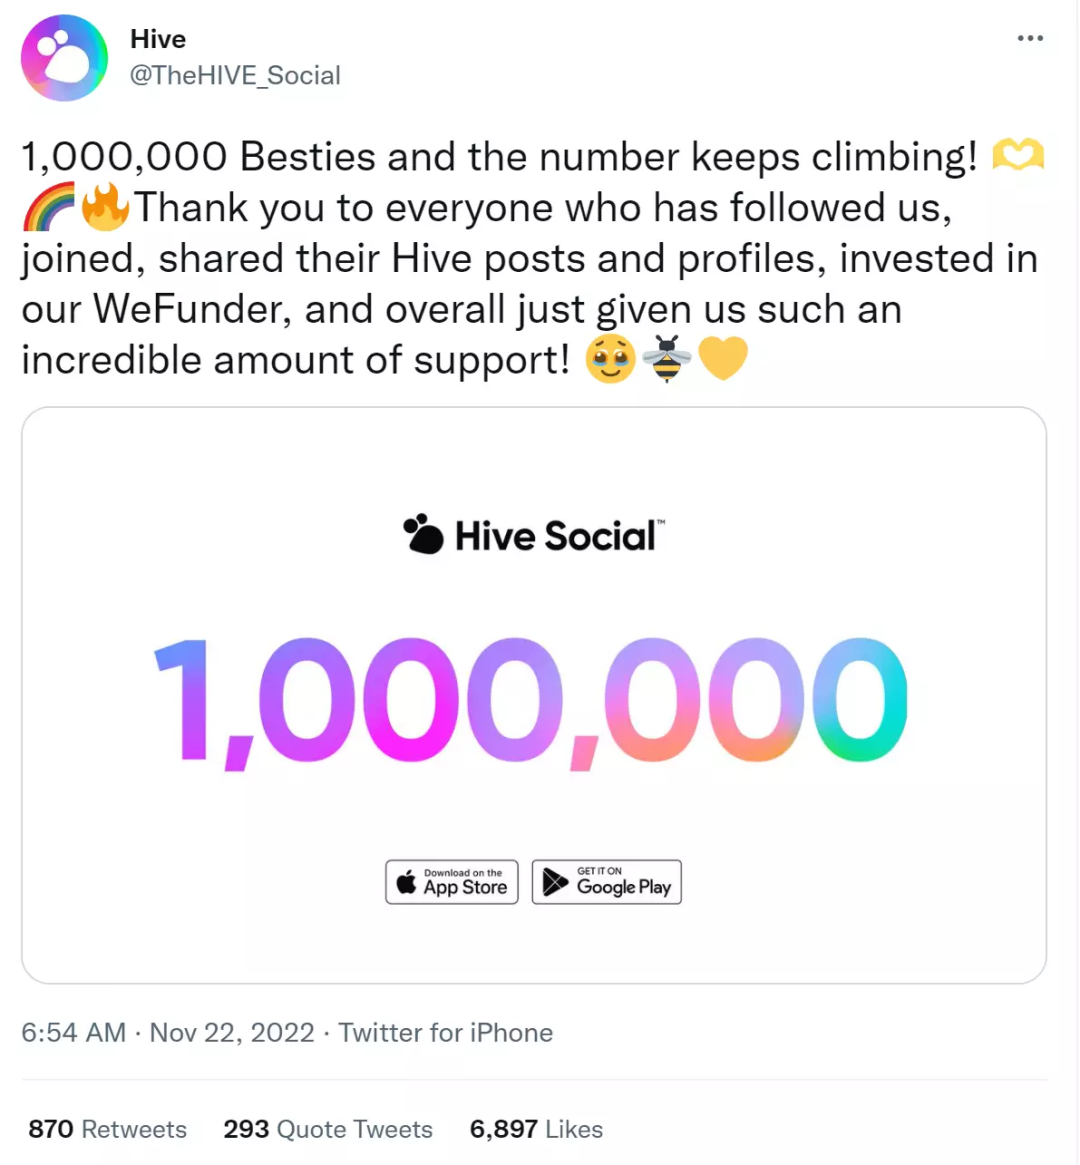Screen dimensions: 1080x1165
Task: View the 870 Retweets list
Action: coord(107,1129)
